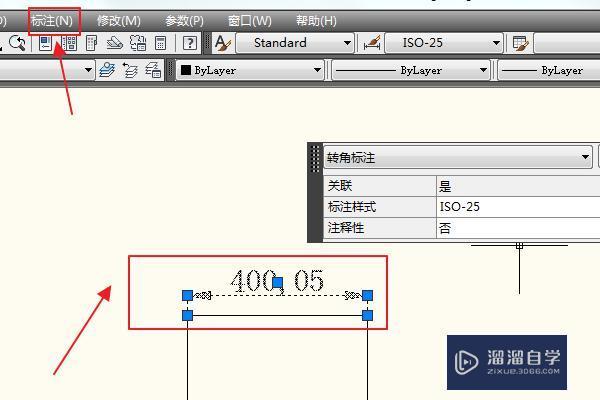The height and width of the screenshot is (400, 600).
Task: Click the text style toolbar grip handle
Action: click(208, 43)
